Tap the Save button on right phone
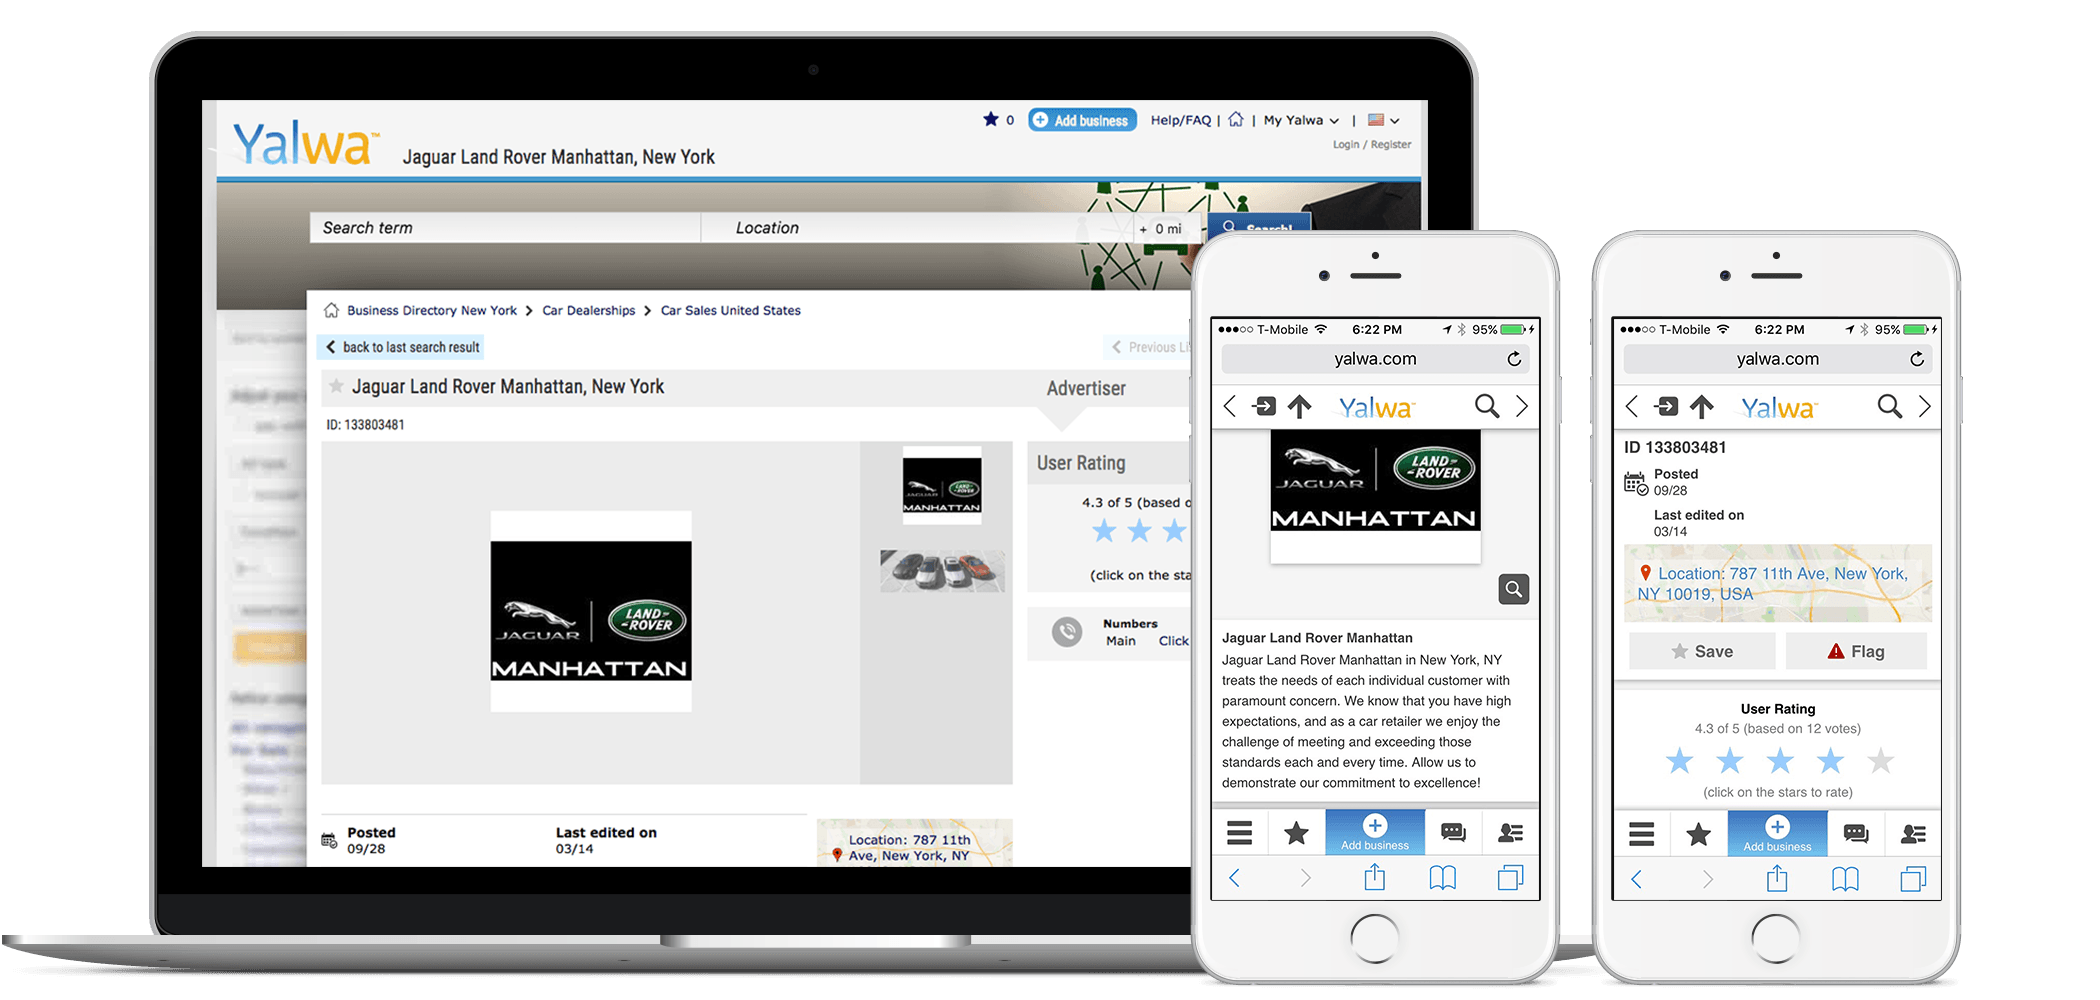 pos(1702,651)
